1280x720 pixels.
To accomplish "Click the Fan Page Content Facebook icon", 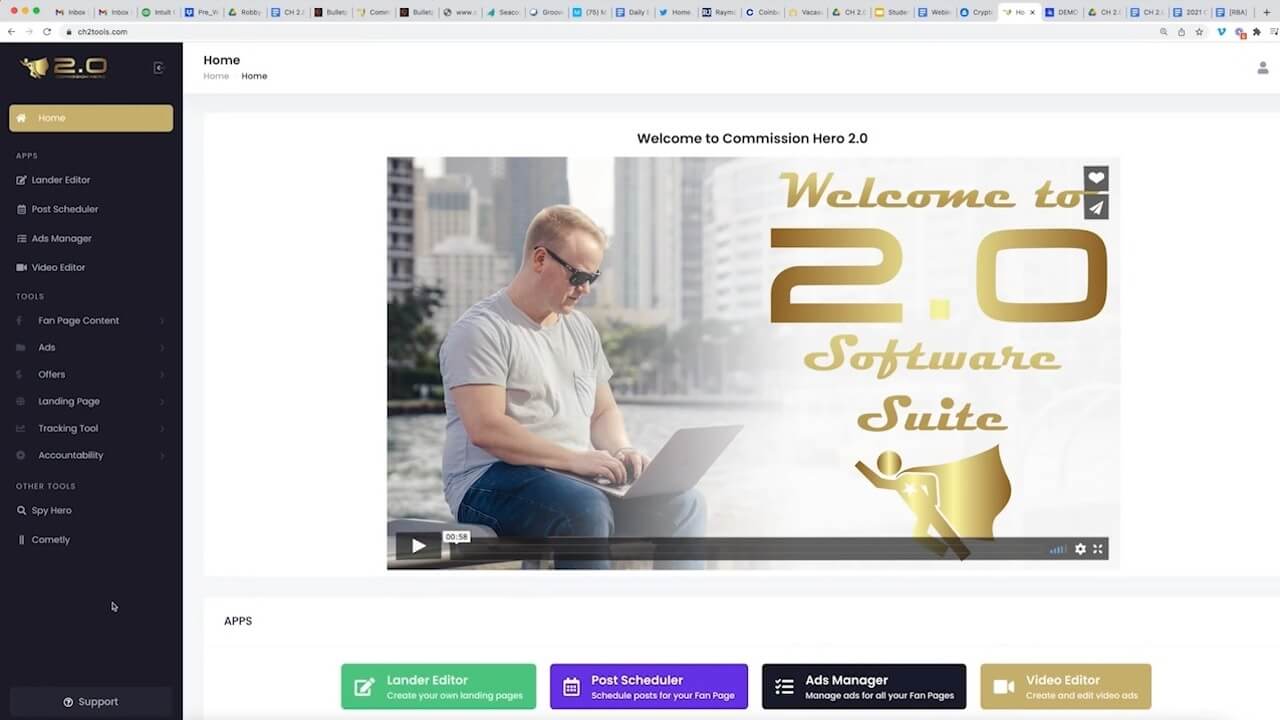I will point(21,321).
